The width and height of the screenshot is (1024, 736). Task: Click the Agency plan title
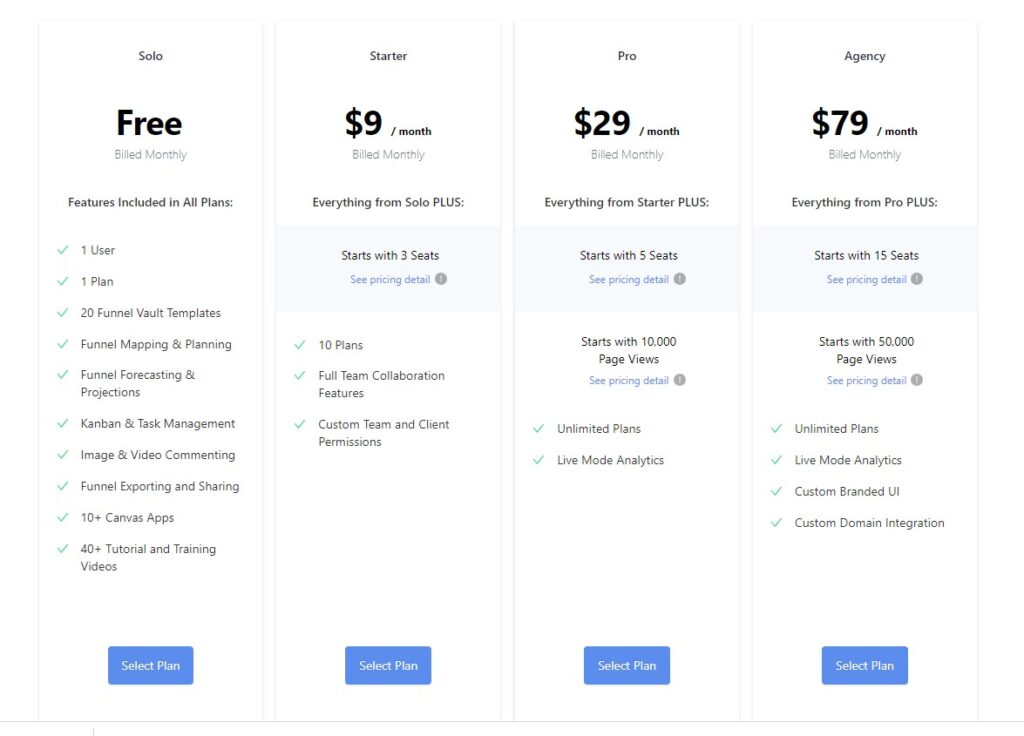(x=864, y=56)
